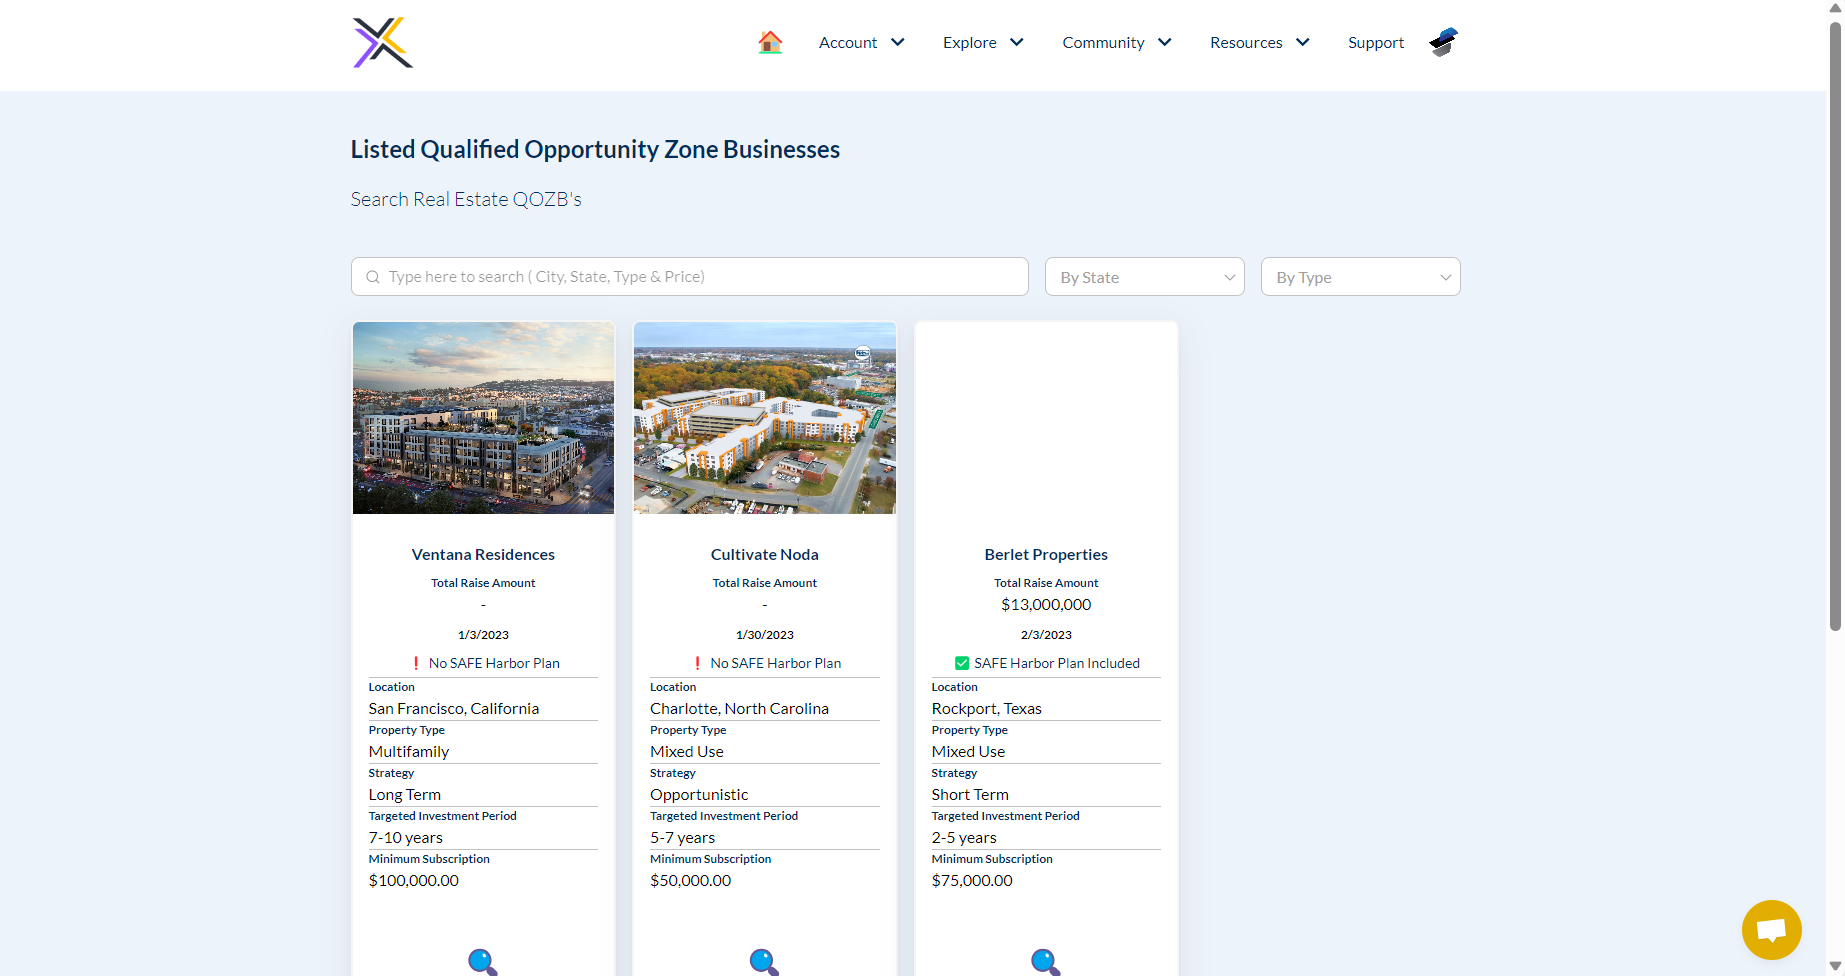Click magnifier icon under Ventana Residences

pyautogui.click(x=482, y=961)
